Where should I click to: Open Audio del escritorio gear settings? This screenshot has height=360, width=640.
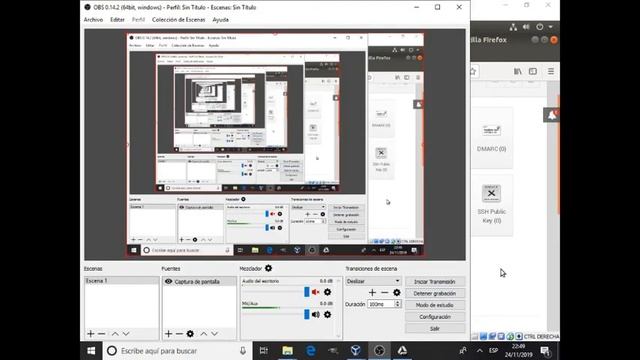(x=327, y=292)
